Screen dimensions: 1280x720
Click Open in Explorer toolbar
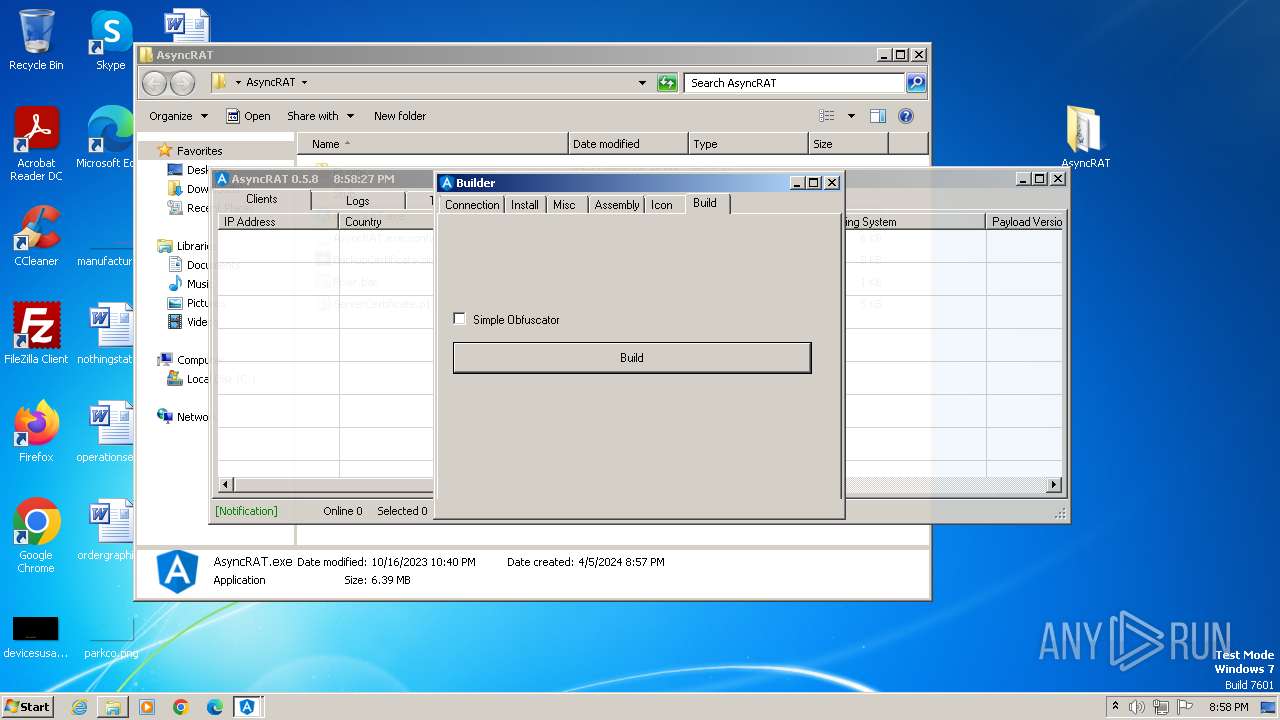[248, 116]
